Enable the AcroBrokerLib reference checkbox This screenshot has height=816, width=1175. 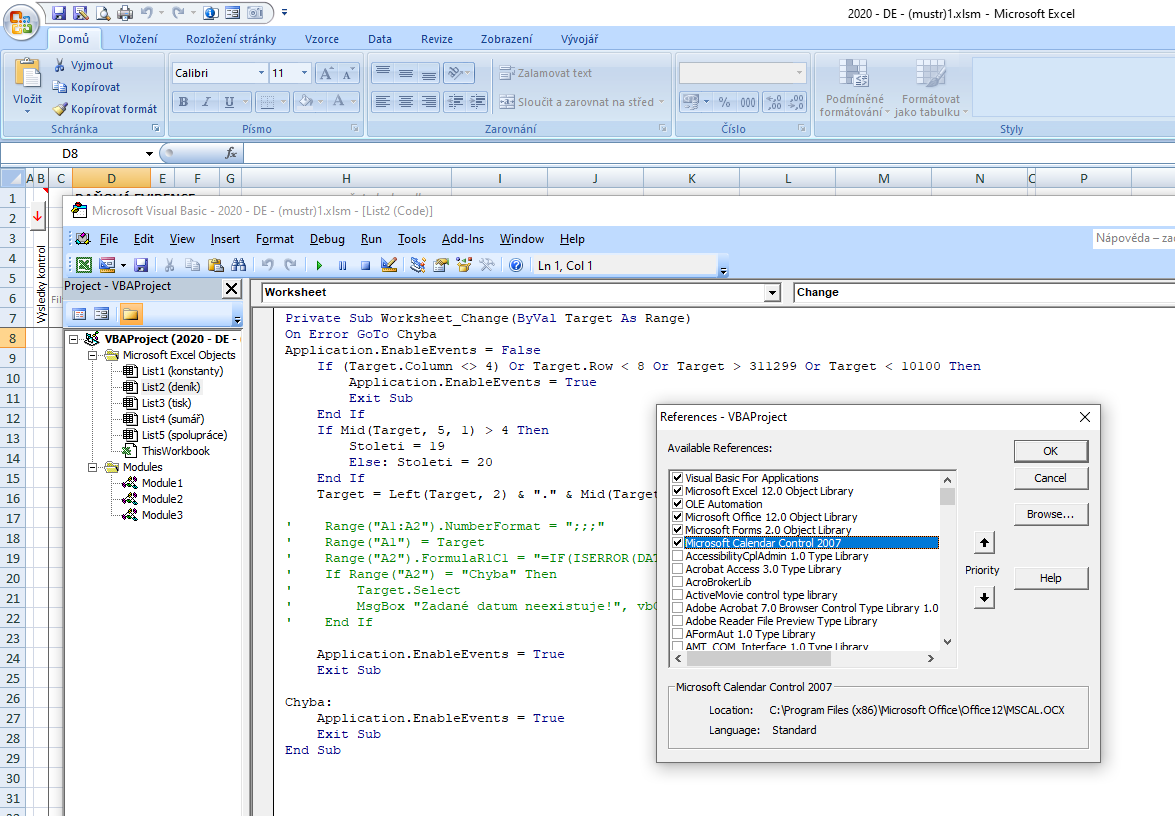pyautogui.click(x=678, y=582)
